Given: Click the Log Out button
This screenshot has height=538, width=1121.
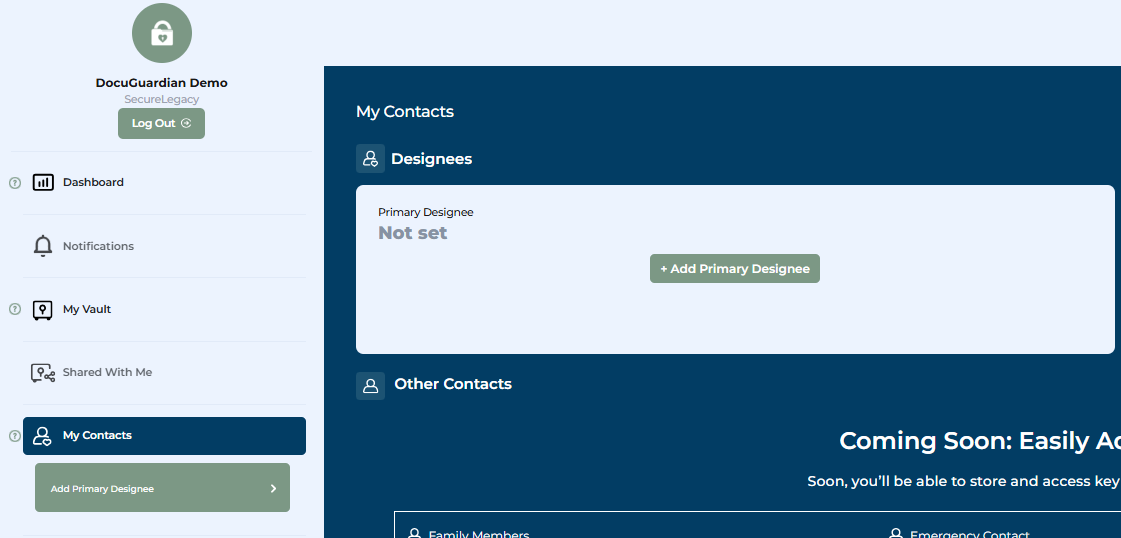Looking at the screenshot, I should coord(162,124).
